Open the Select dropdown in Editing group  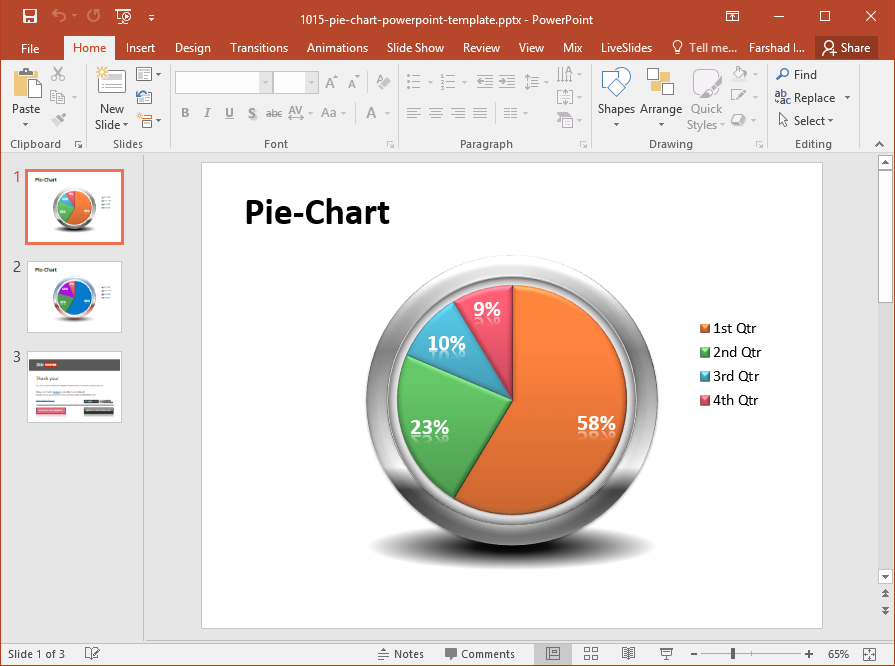click(x=808, y=121)
